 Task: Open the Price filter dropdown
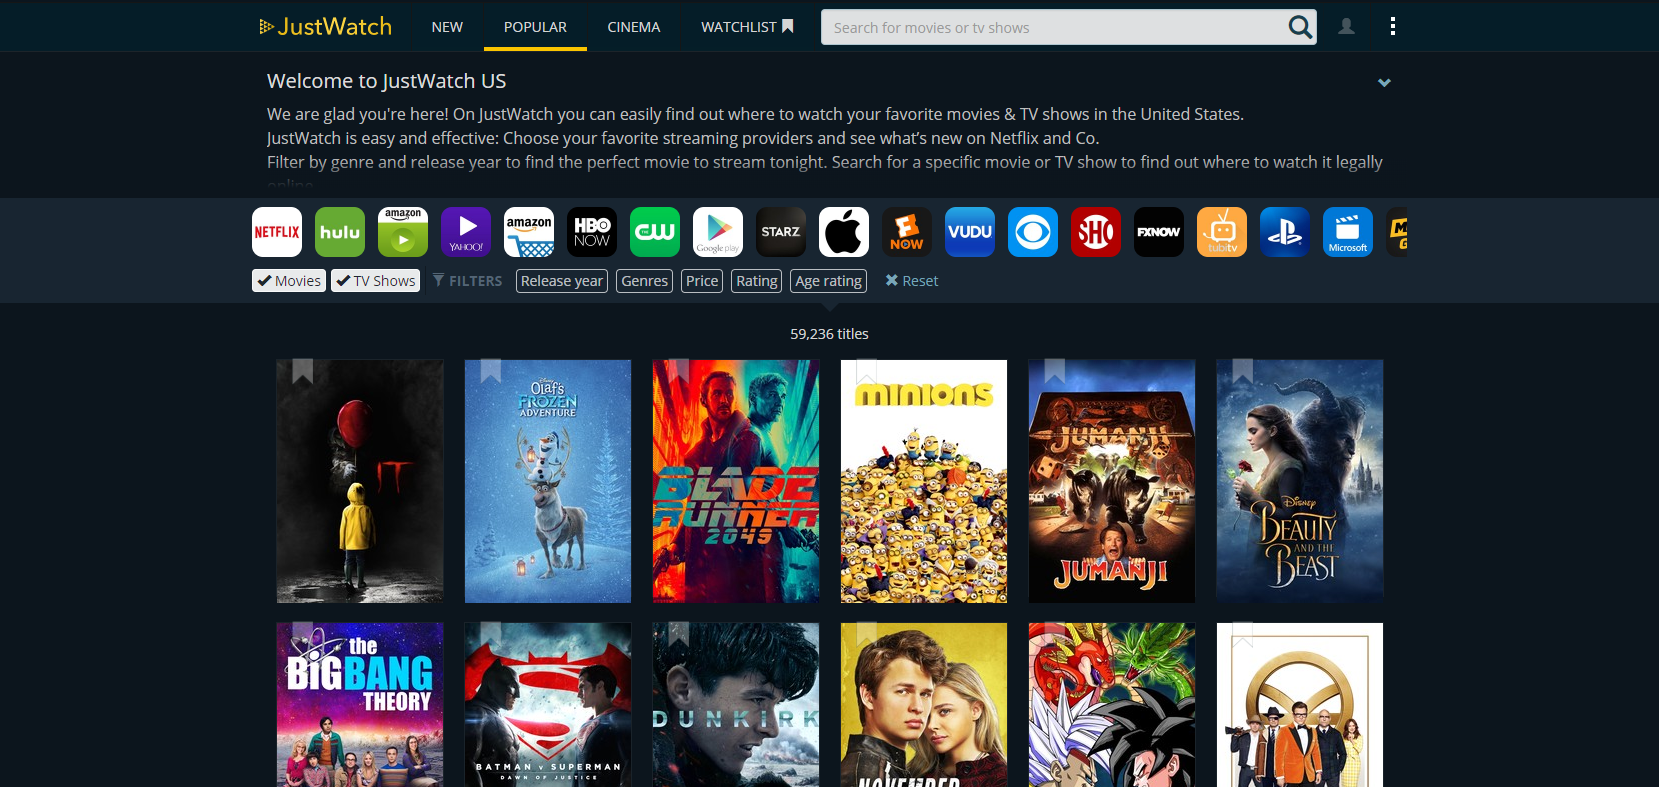[x=702, y=281]
